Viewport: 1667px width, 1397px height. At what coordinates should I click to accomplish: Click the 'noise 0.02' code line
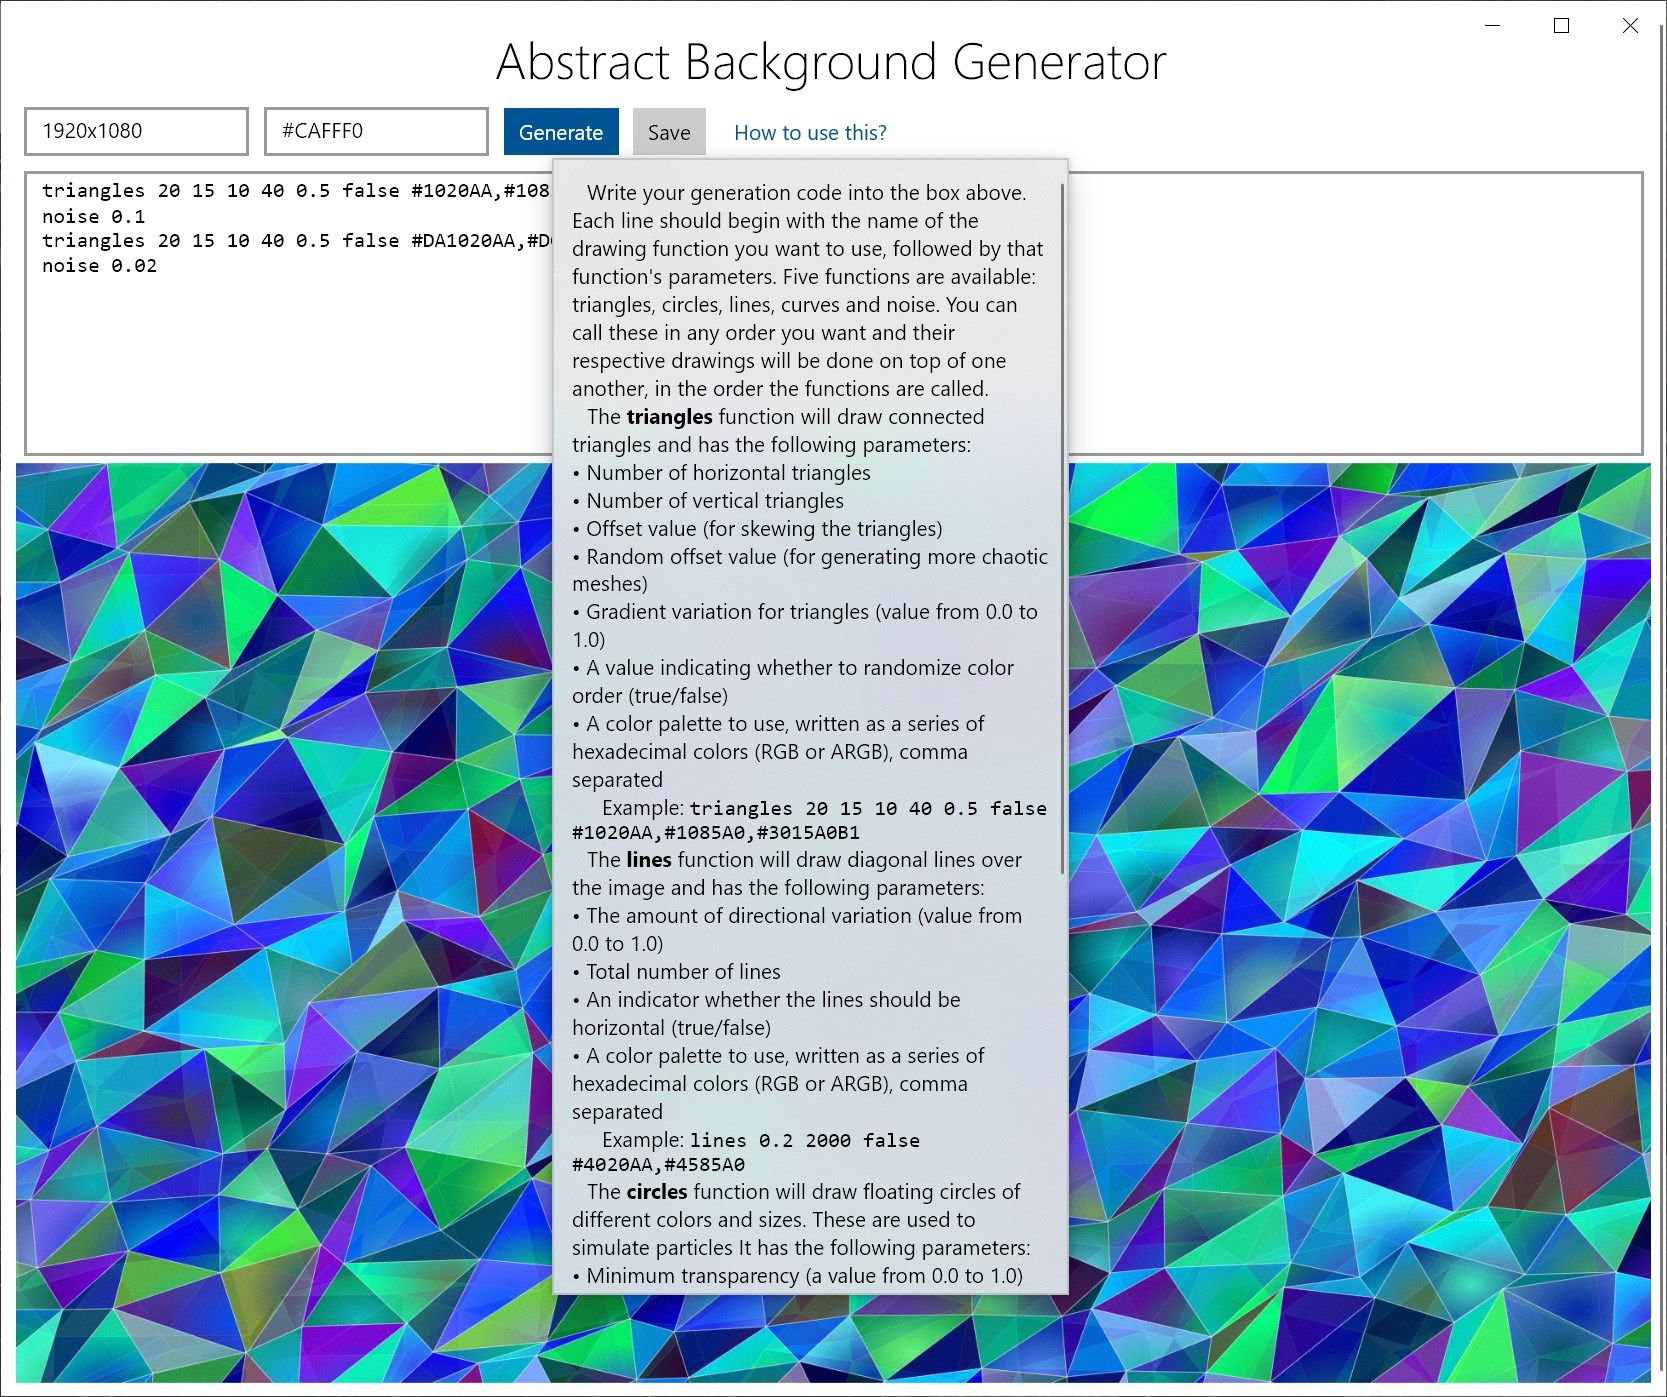point(99,265)
